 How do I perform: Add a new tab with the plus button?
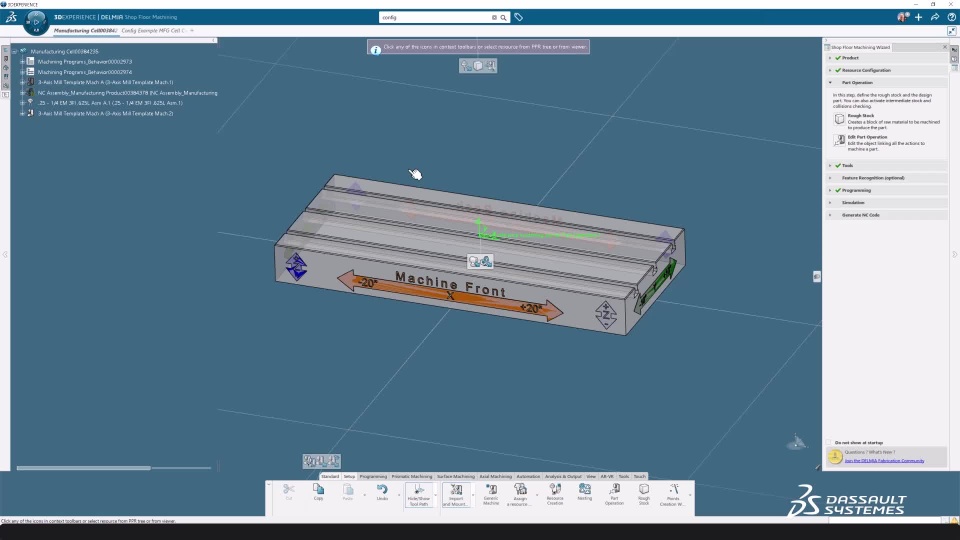[192, 31]
